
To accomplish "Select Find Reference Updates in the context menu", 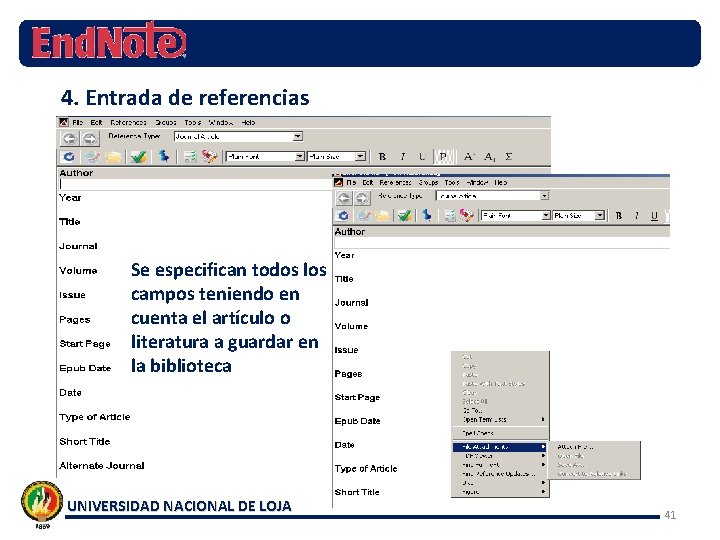I will pos(499,474).
